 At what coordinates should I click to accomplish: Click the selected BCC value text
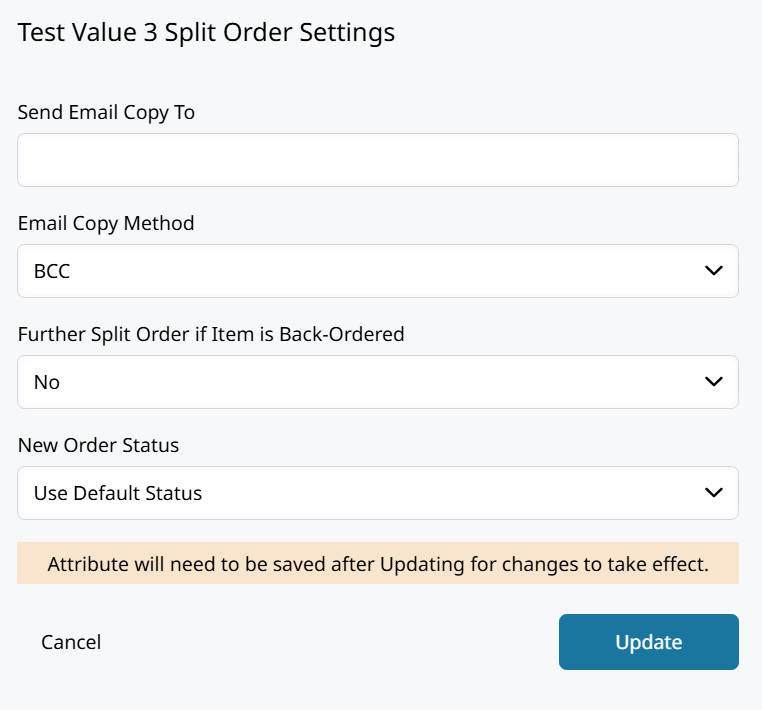click(x=52, y=271)
